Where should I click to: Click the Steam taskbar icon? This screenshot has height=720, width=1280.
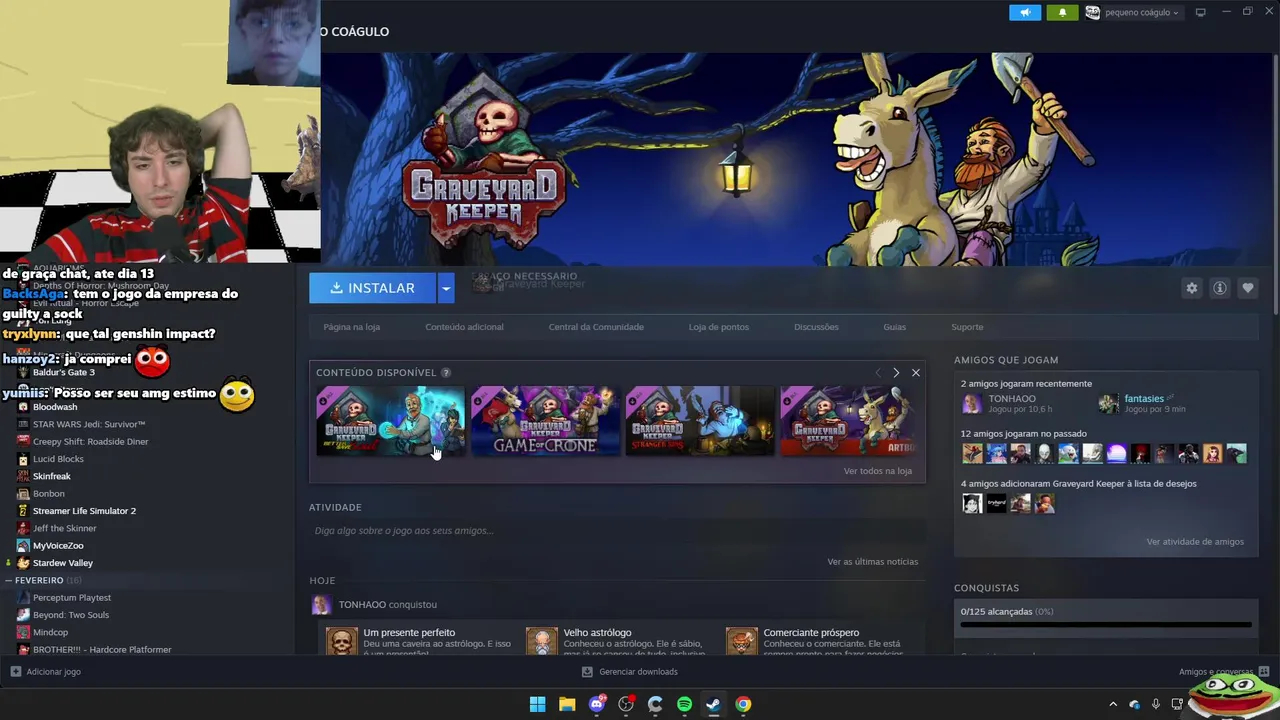[713, 704]
